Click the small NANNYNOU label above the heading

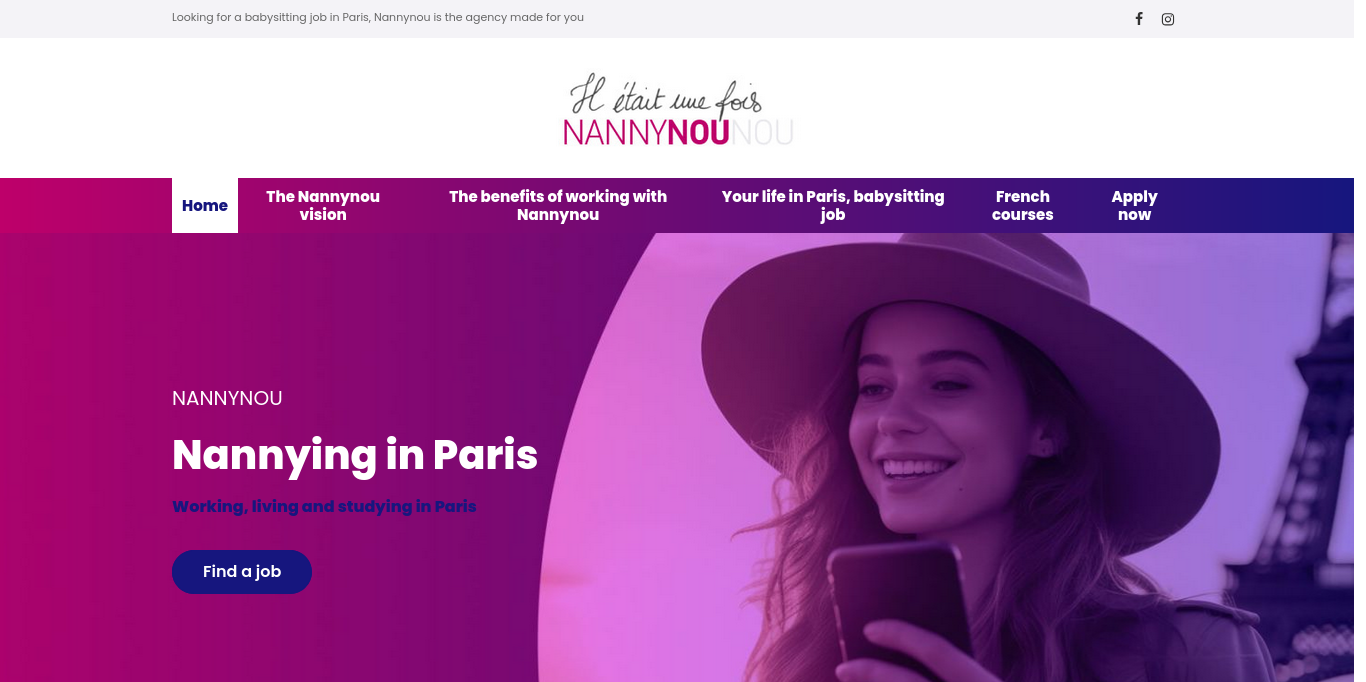(x=227, y=399)
